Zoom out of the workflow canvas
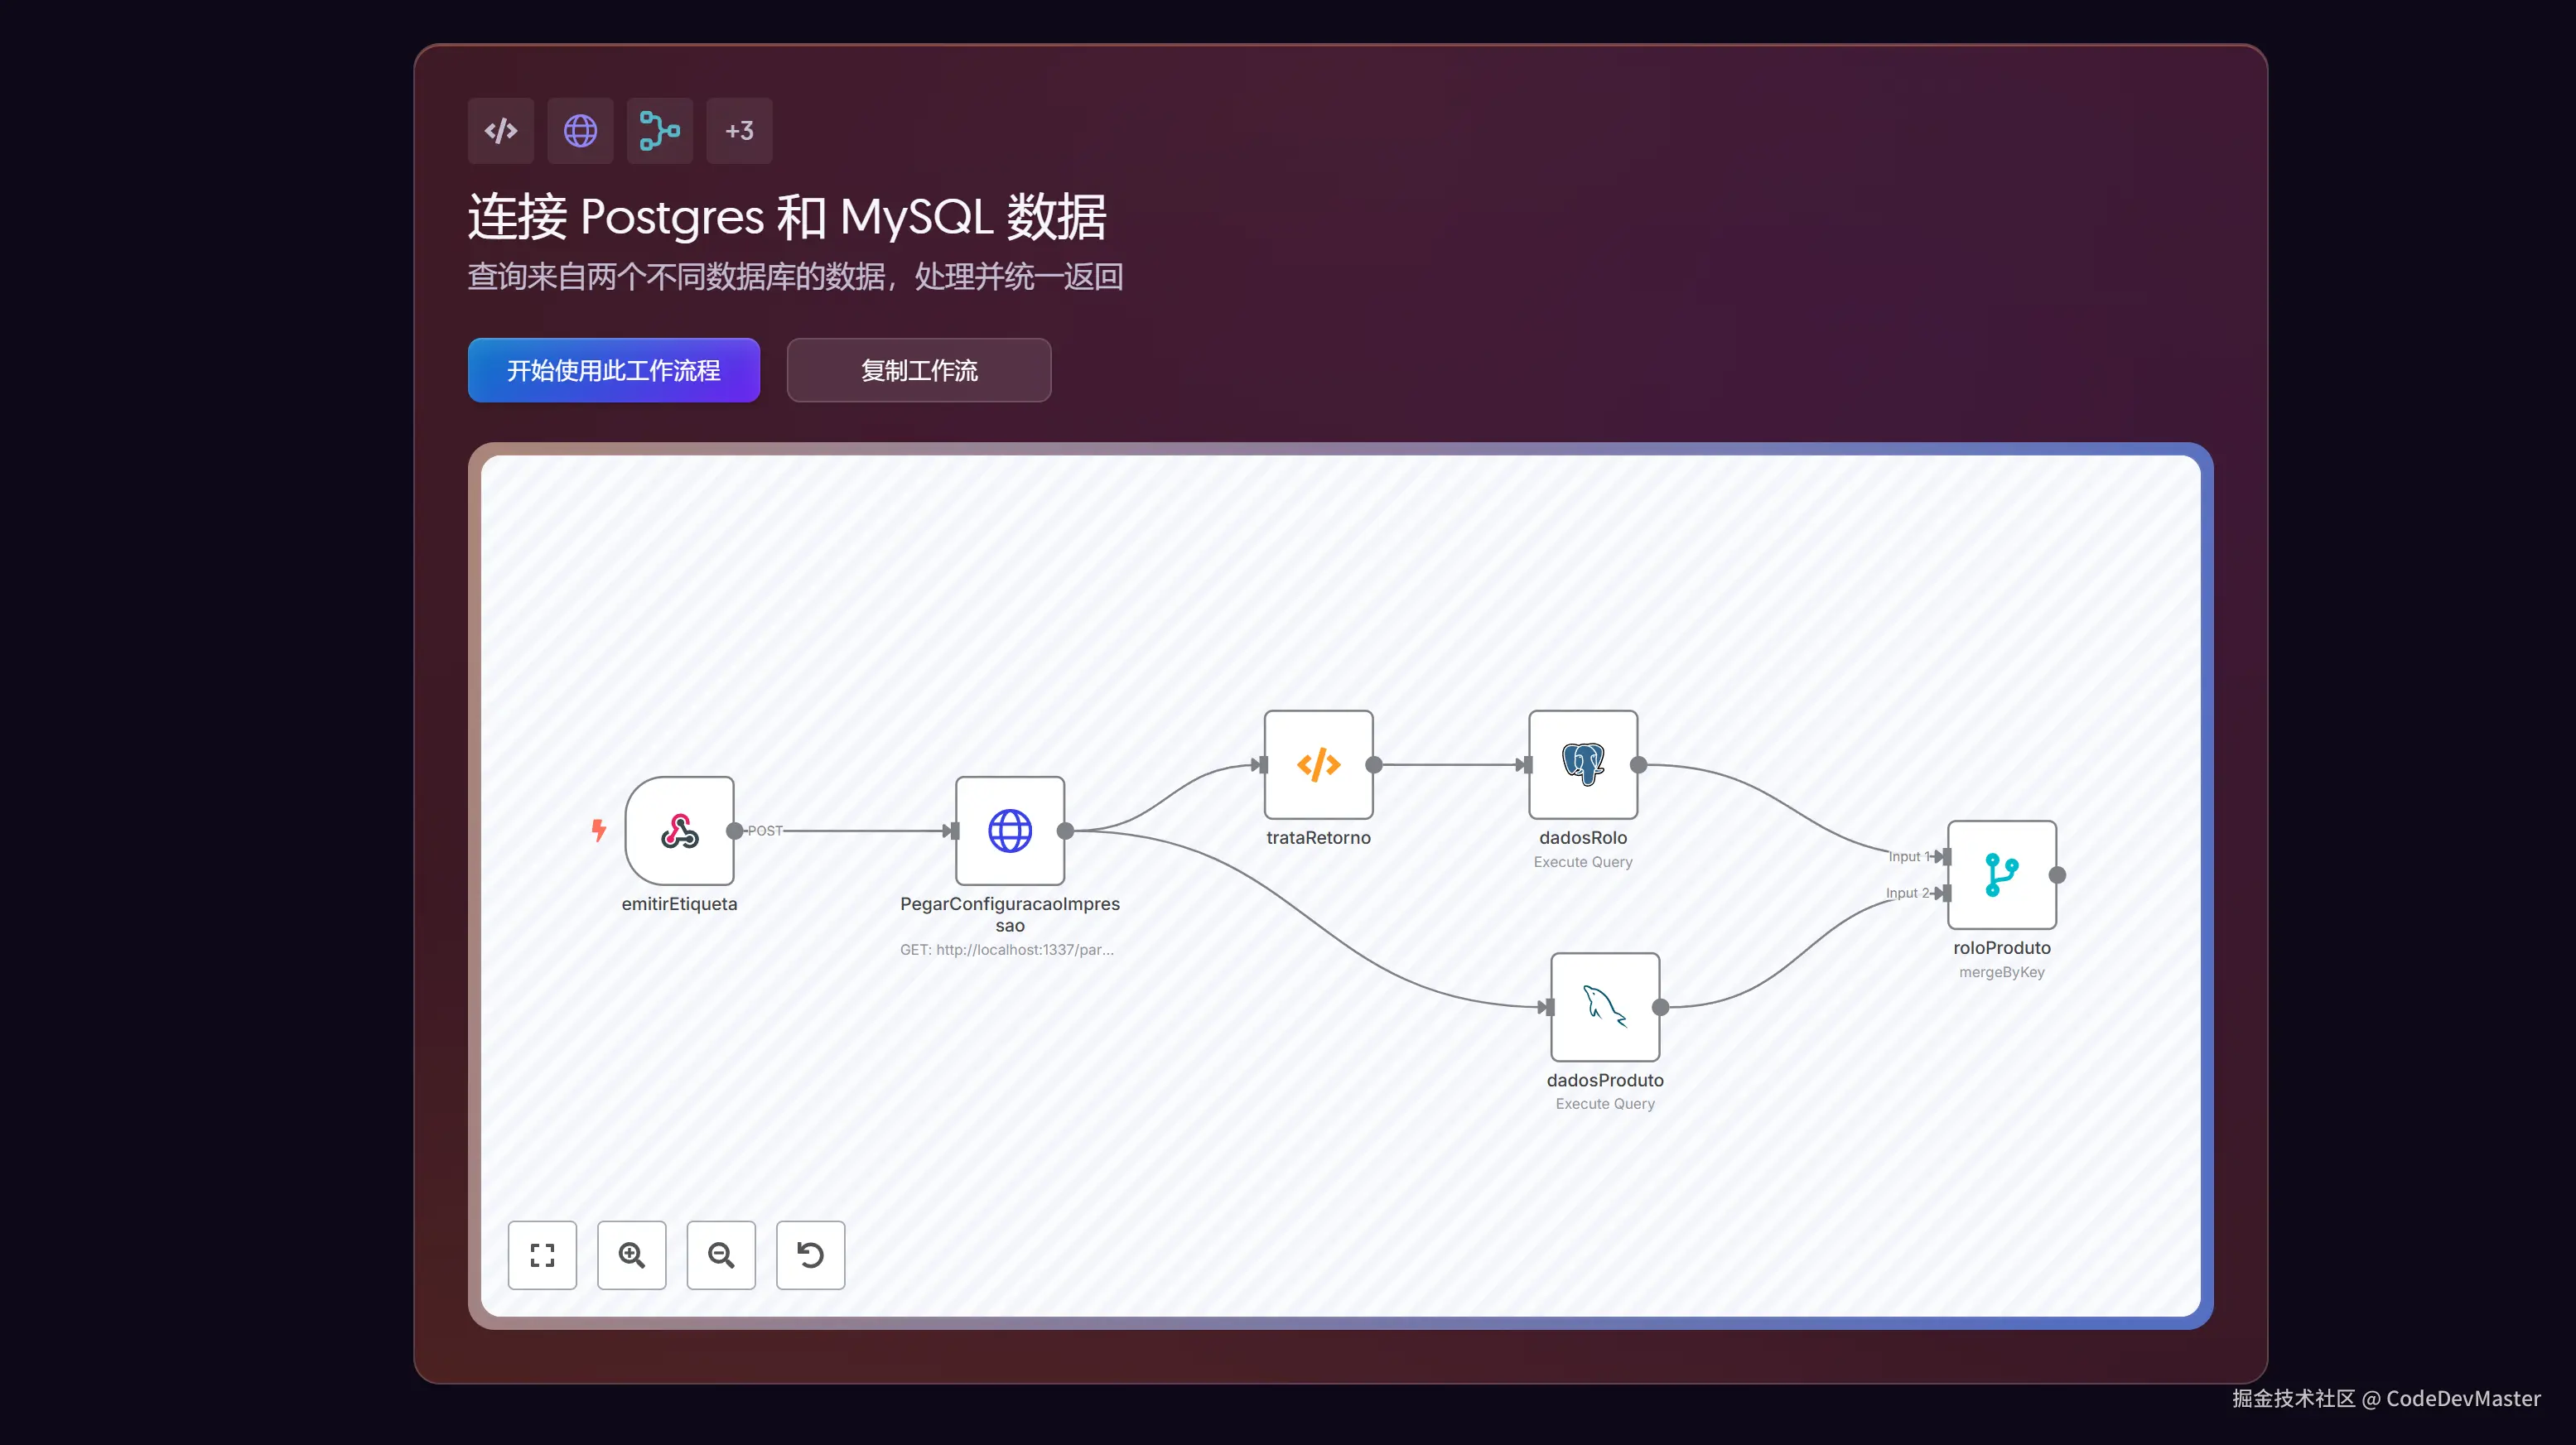Image resolution: width=2576 pixels, height=1445 pixels. tap(721, 1255)
